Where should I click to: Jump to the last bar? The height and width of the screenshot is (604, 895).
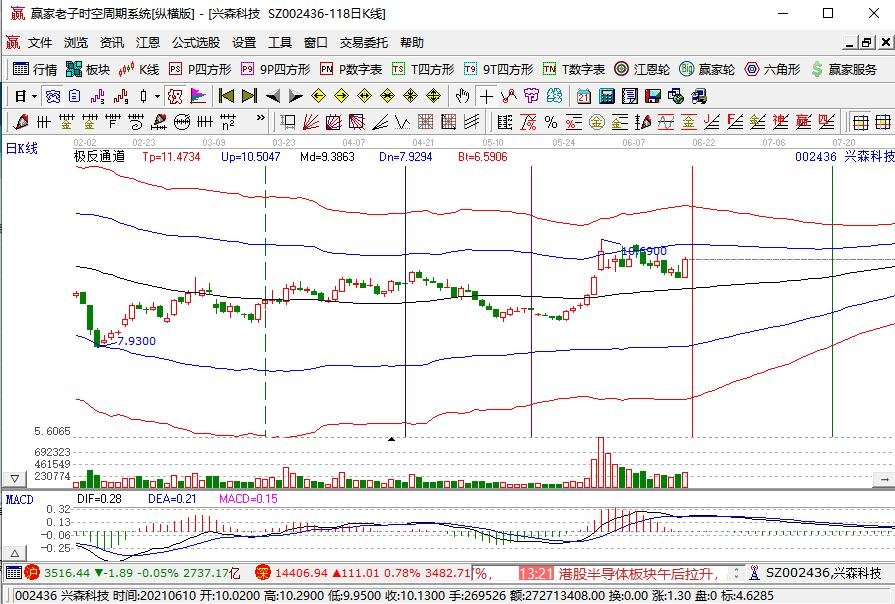click(x=249, y=96)
